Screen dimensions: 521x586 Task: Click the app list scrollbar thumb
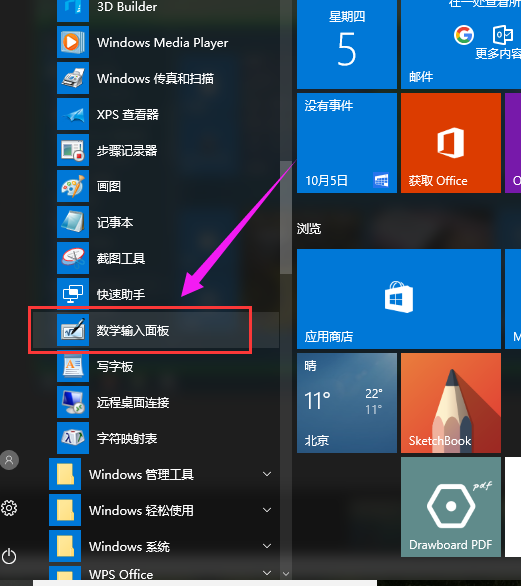click(286, 218)
